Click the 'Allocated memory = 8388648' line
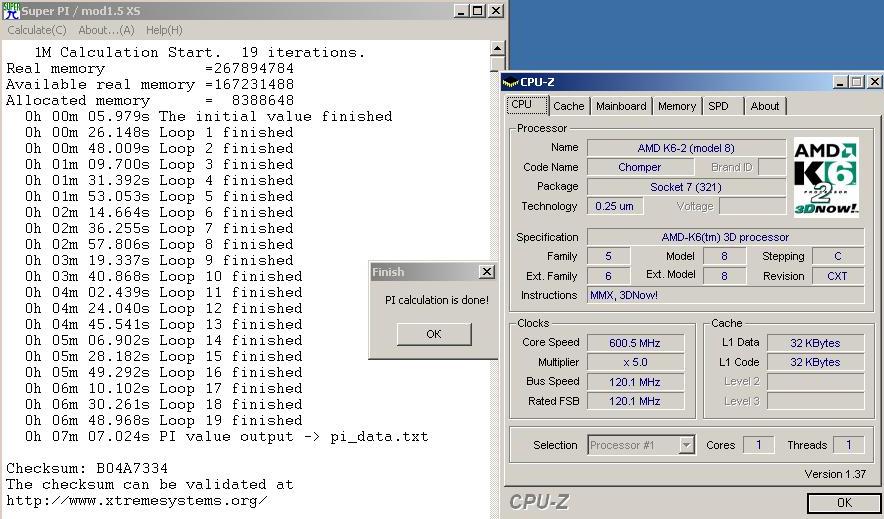Image resolution: width=884 pixels, height=519 pixels. (x=150, y=100)
